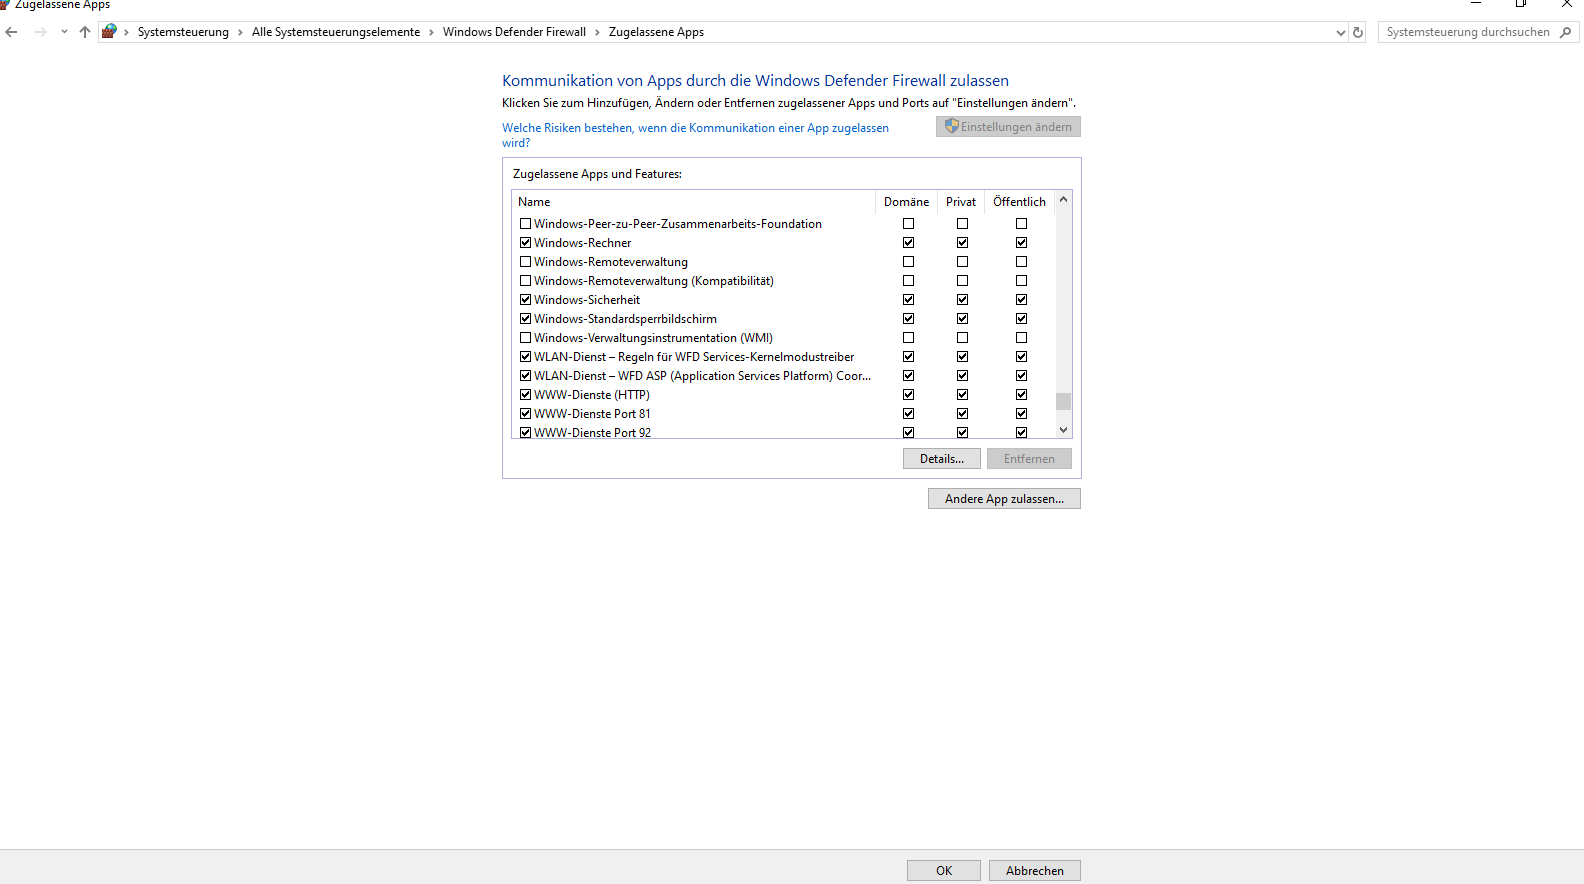Viewport: 1584px width, 884px height.
Task: Click the Entfernen button
Action: pyautogui.click(x=1029, y=459)
